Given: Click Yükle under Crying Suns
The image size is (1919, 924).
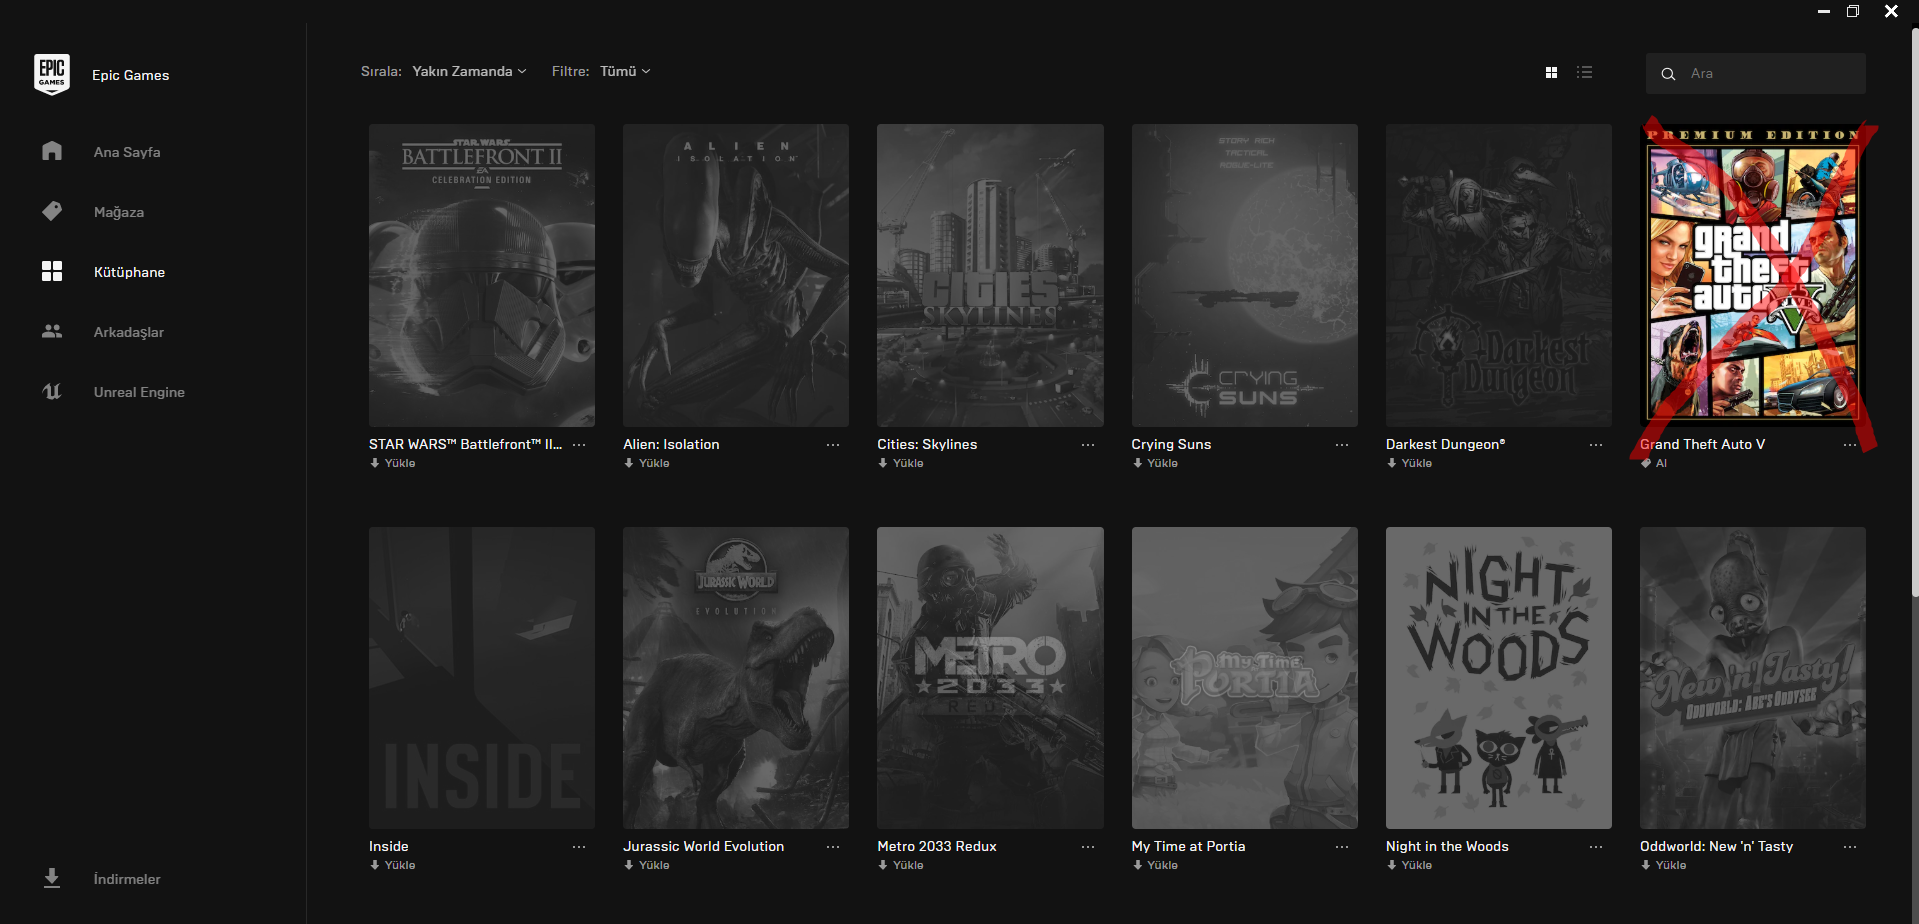Looking at the screenshot, I should [1155, 463].
